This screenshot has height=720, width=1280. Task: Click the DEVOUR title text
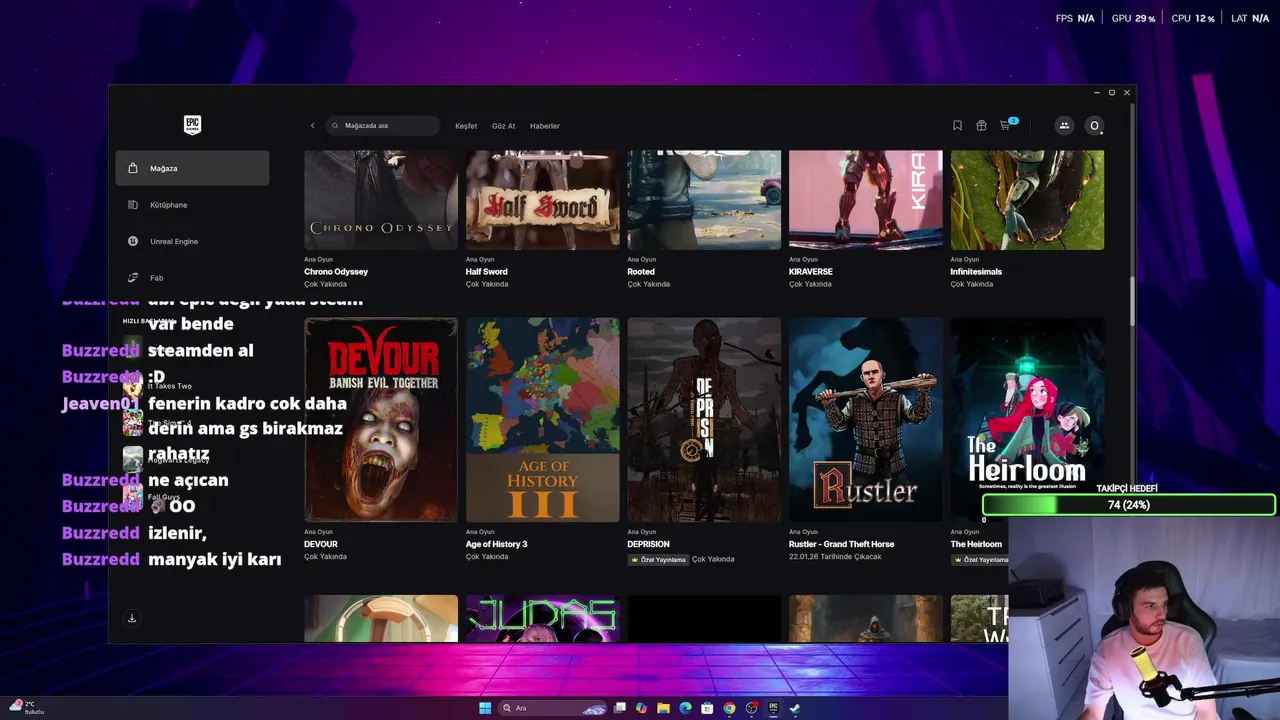tap(321, 544)
